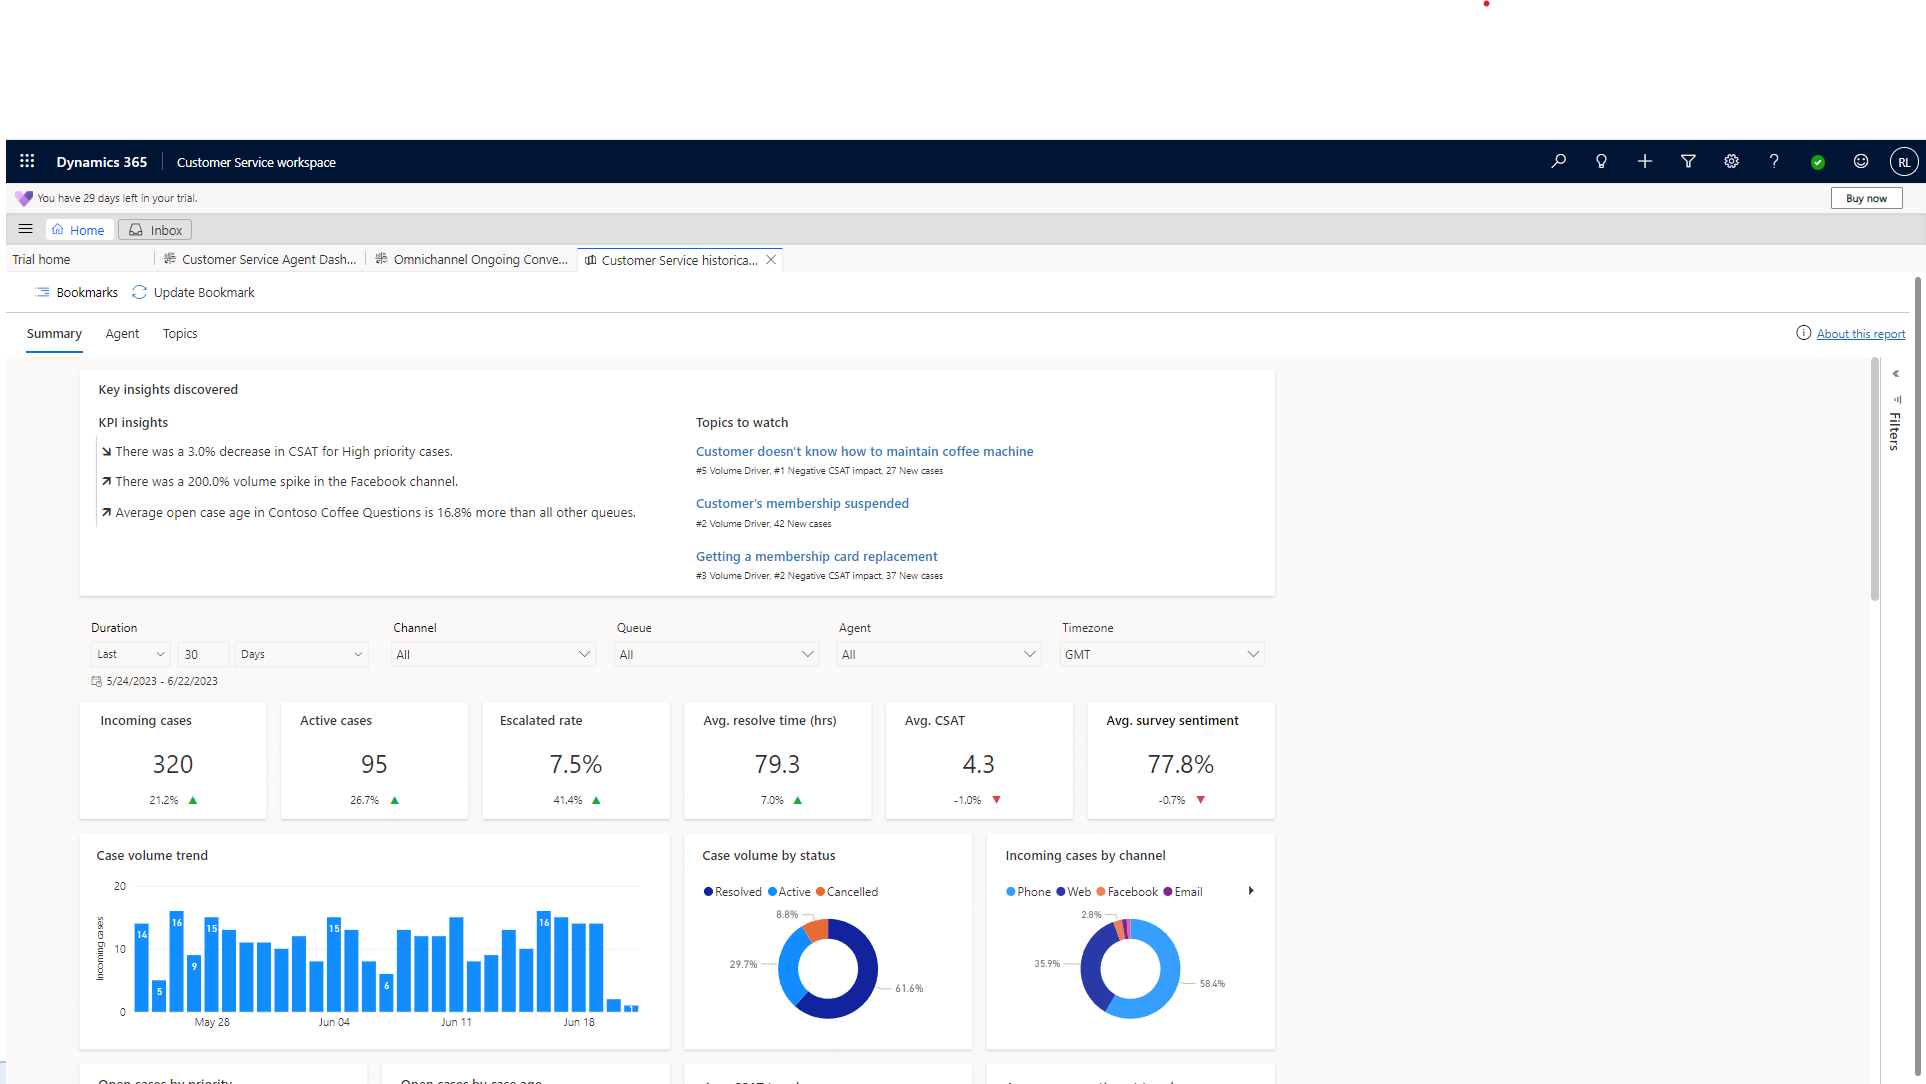
Task: Click the site map hamburger icon
Action: pos(25,229)
